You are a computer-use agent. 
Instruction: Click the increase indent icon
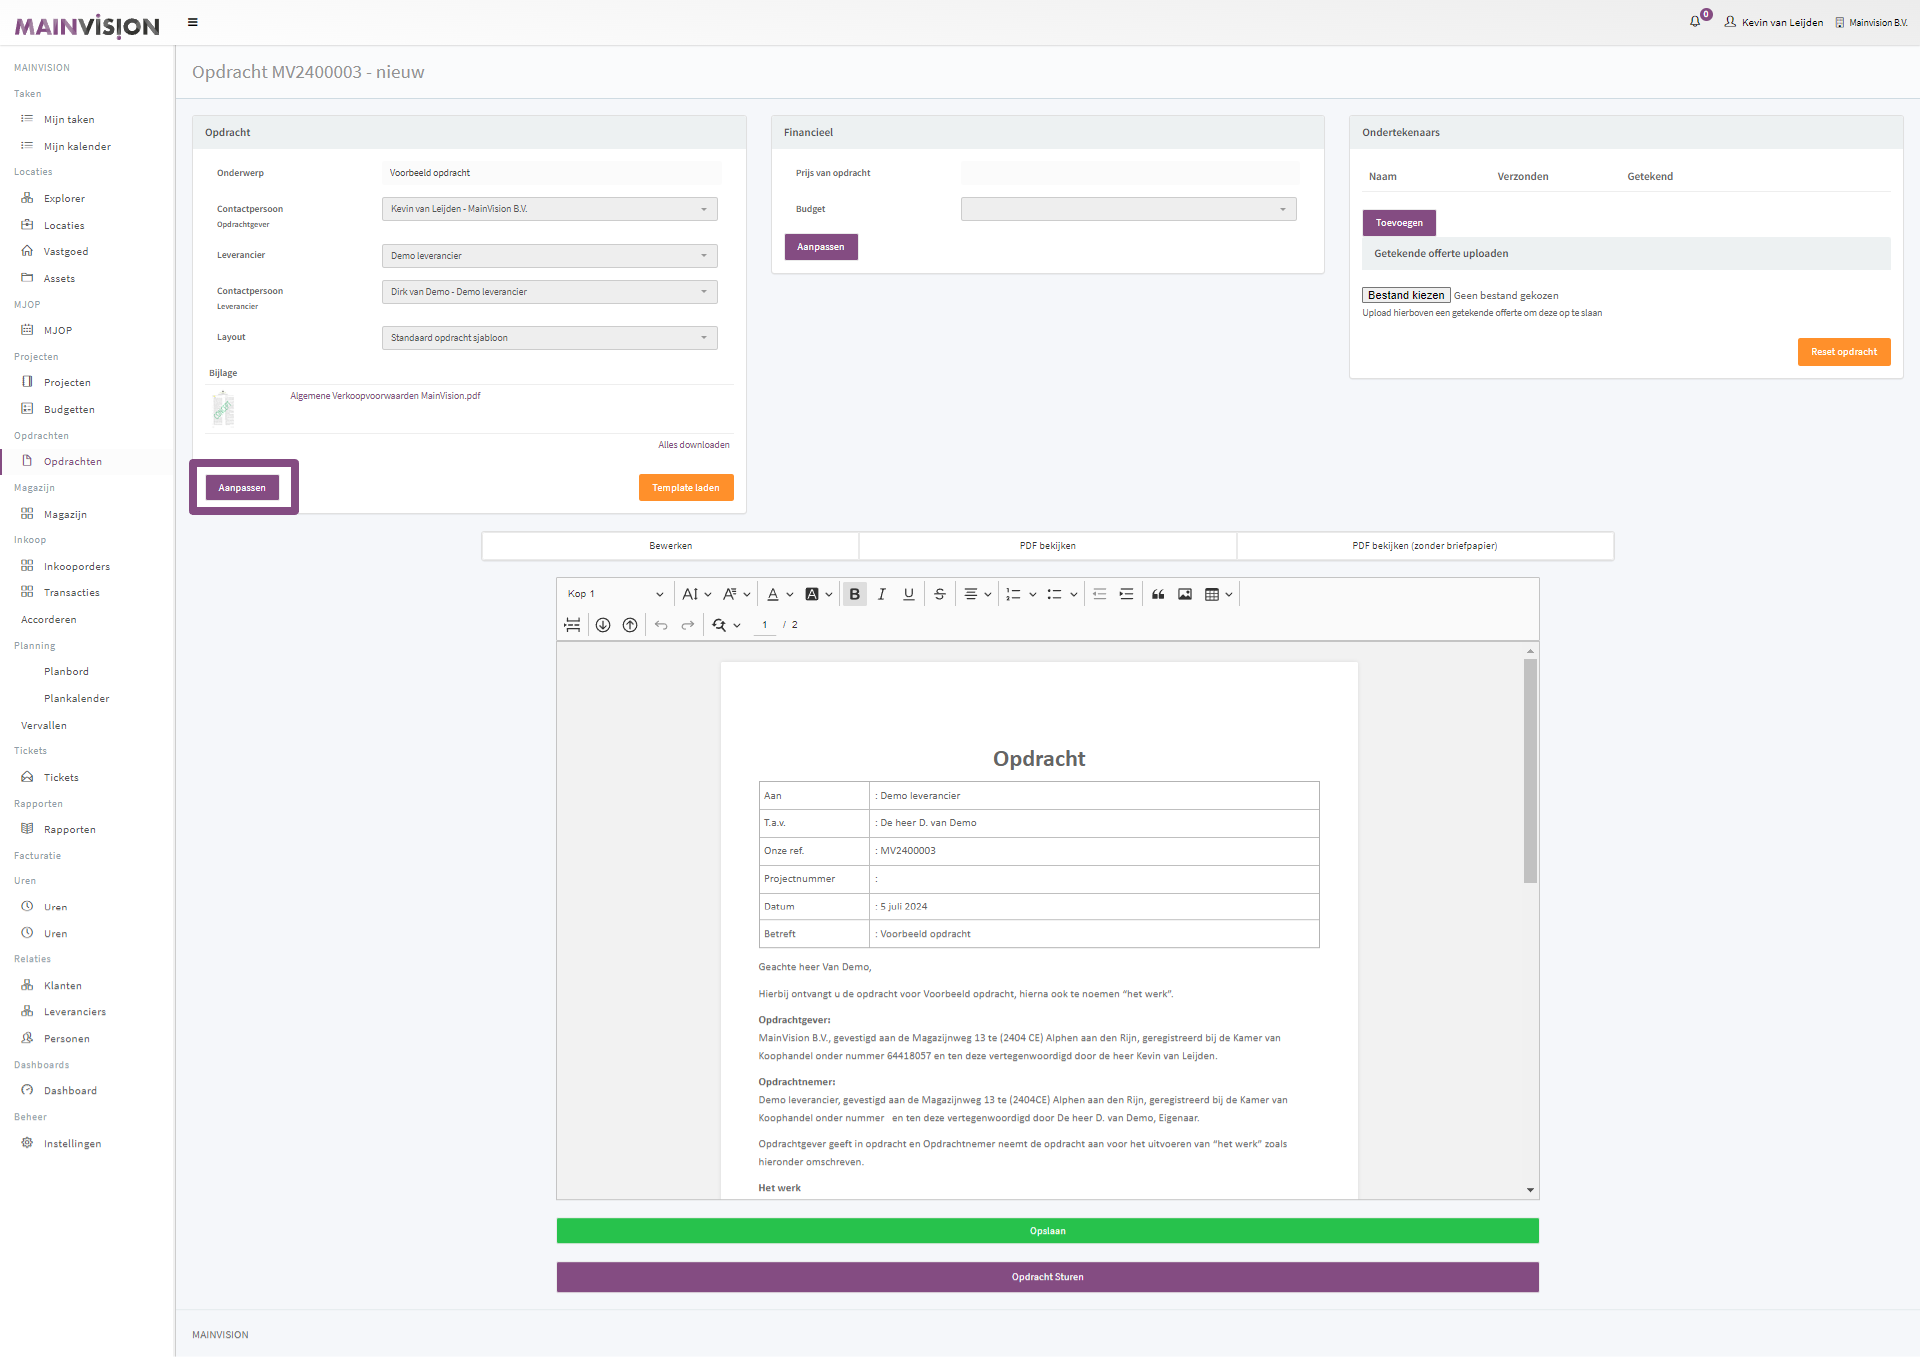coord(1126,594)
